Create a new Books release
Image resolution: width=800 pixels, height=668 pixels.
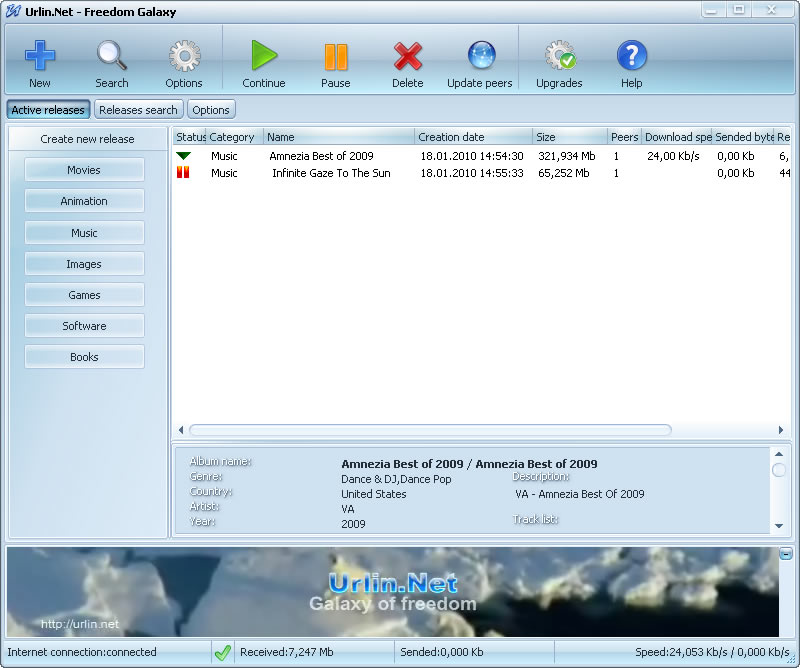(x=84, y=357)
